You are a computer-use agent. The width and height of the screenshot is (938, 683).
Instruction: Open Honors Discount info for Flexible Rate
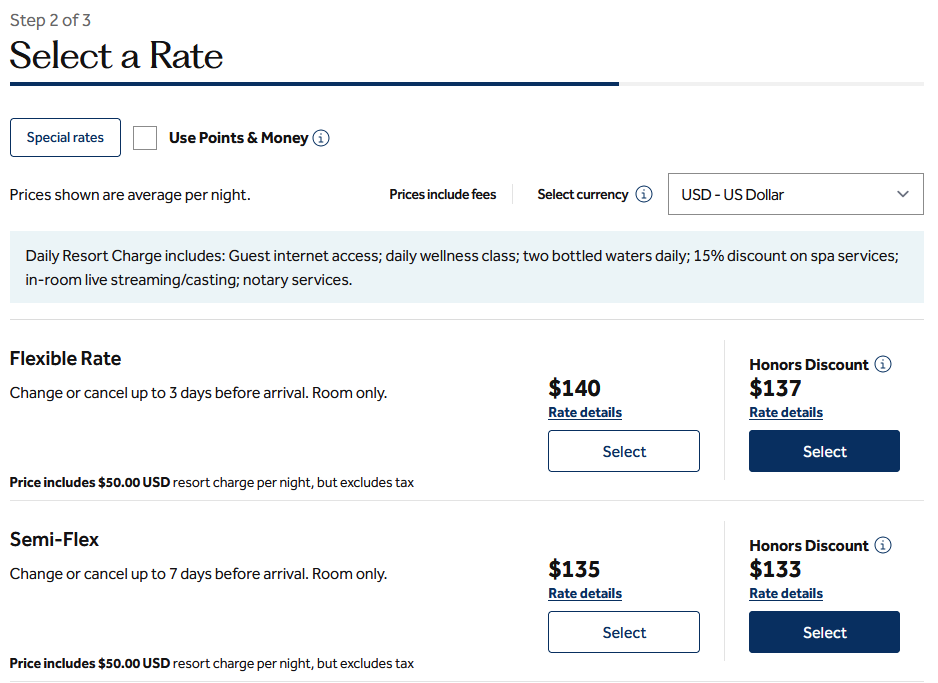[883, 365]
